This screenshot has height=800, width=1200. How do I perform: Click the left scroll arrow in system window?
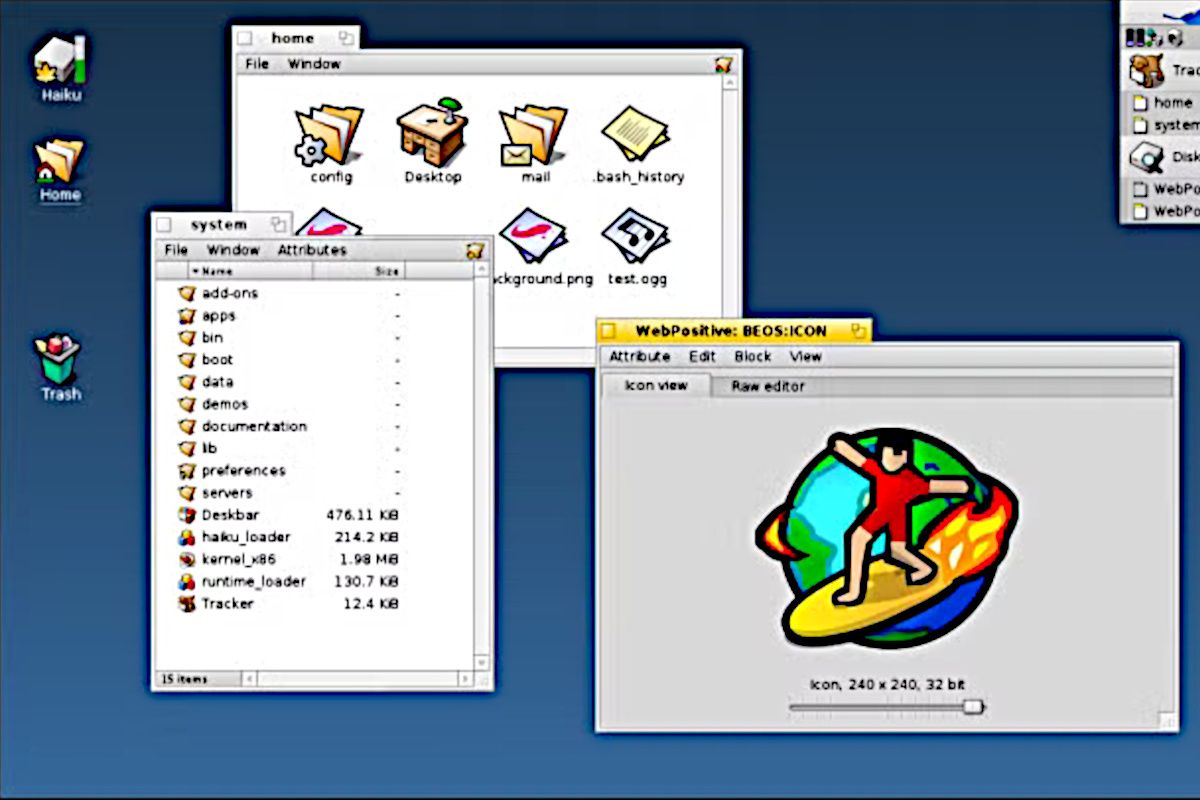pyautogui.click(x=250, y=679)
